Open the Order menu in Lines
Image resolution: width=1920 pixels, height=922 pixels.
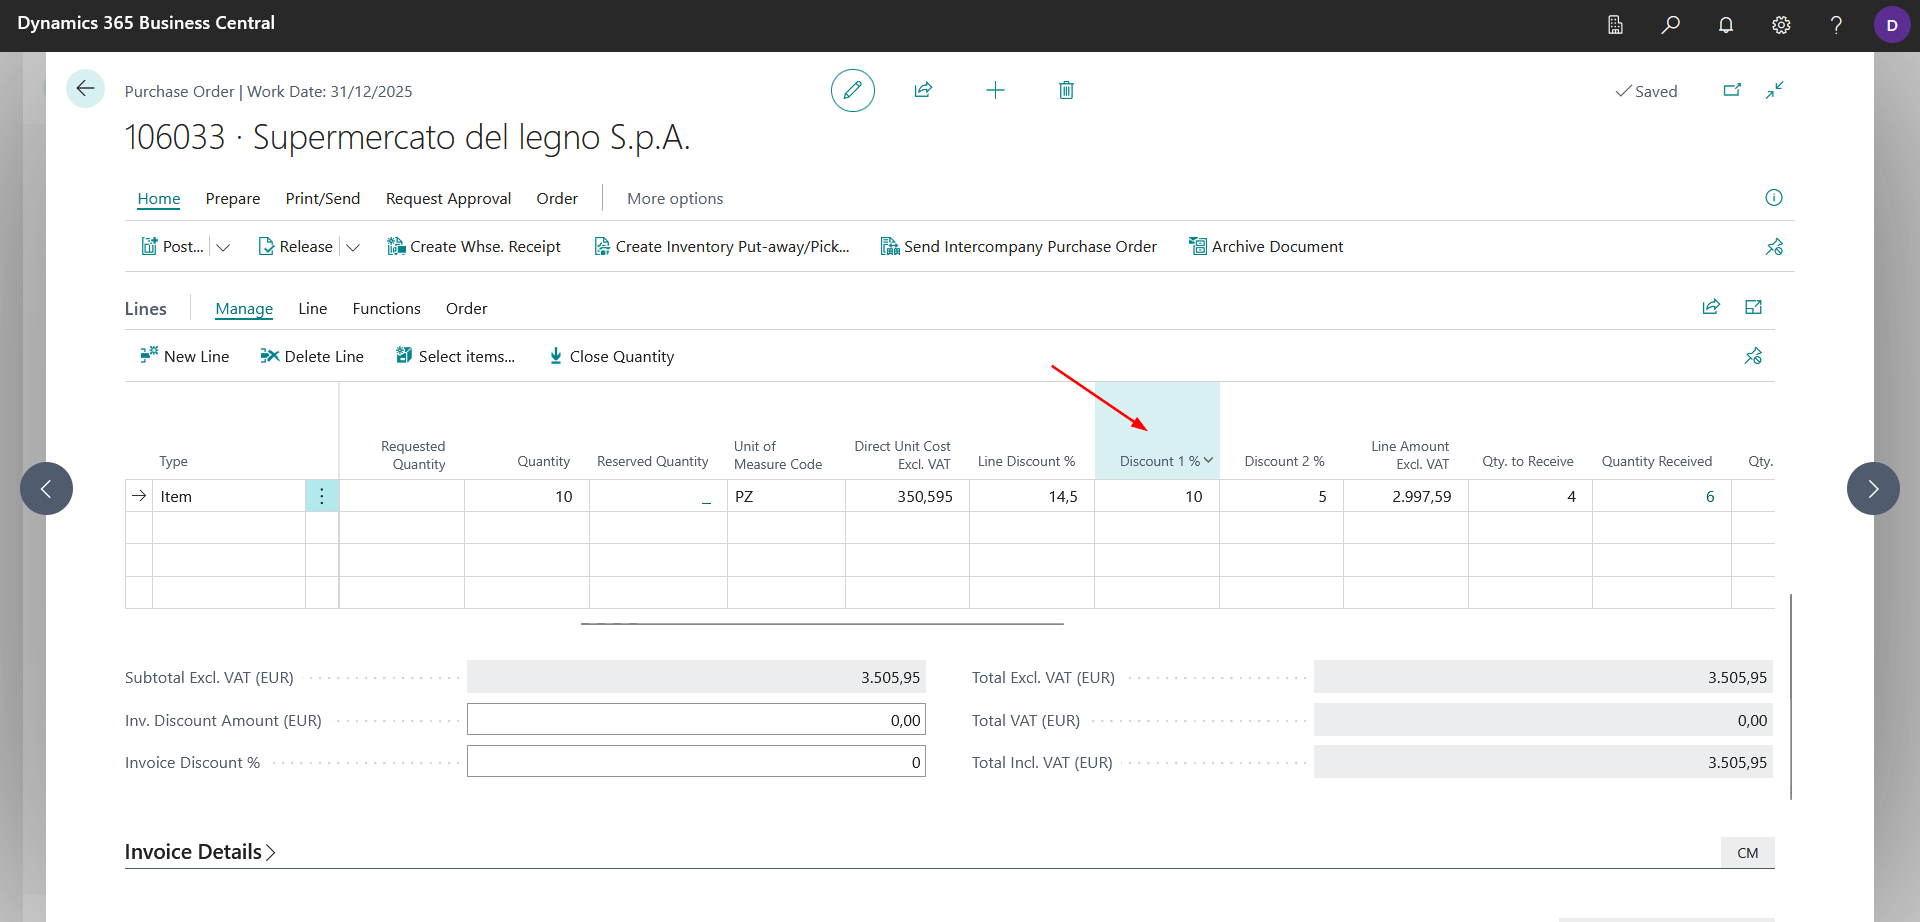point(467,309)
